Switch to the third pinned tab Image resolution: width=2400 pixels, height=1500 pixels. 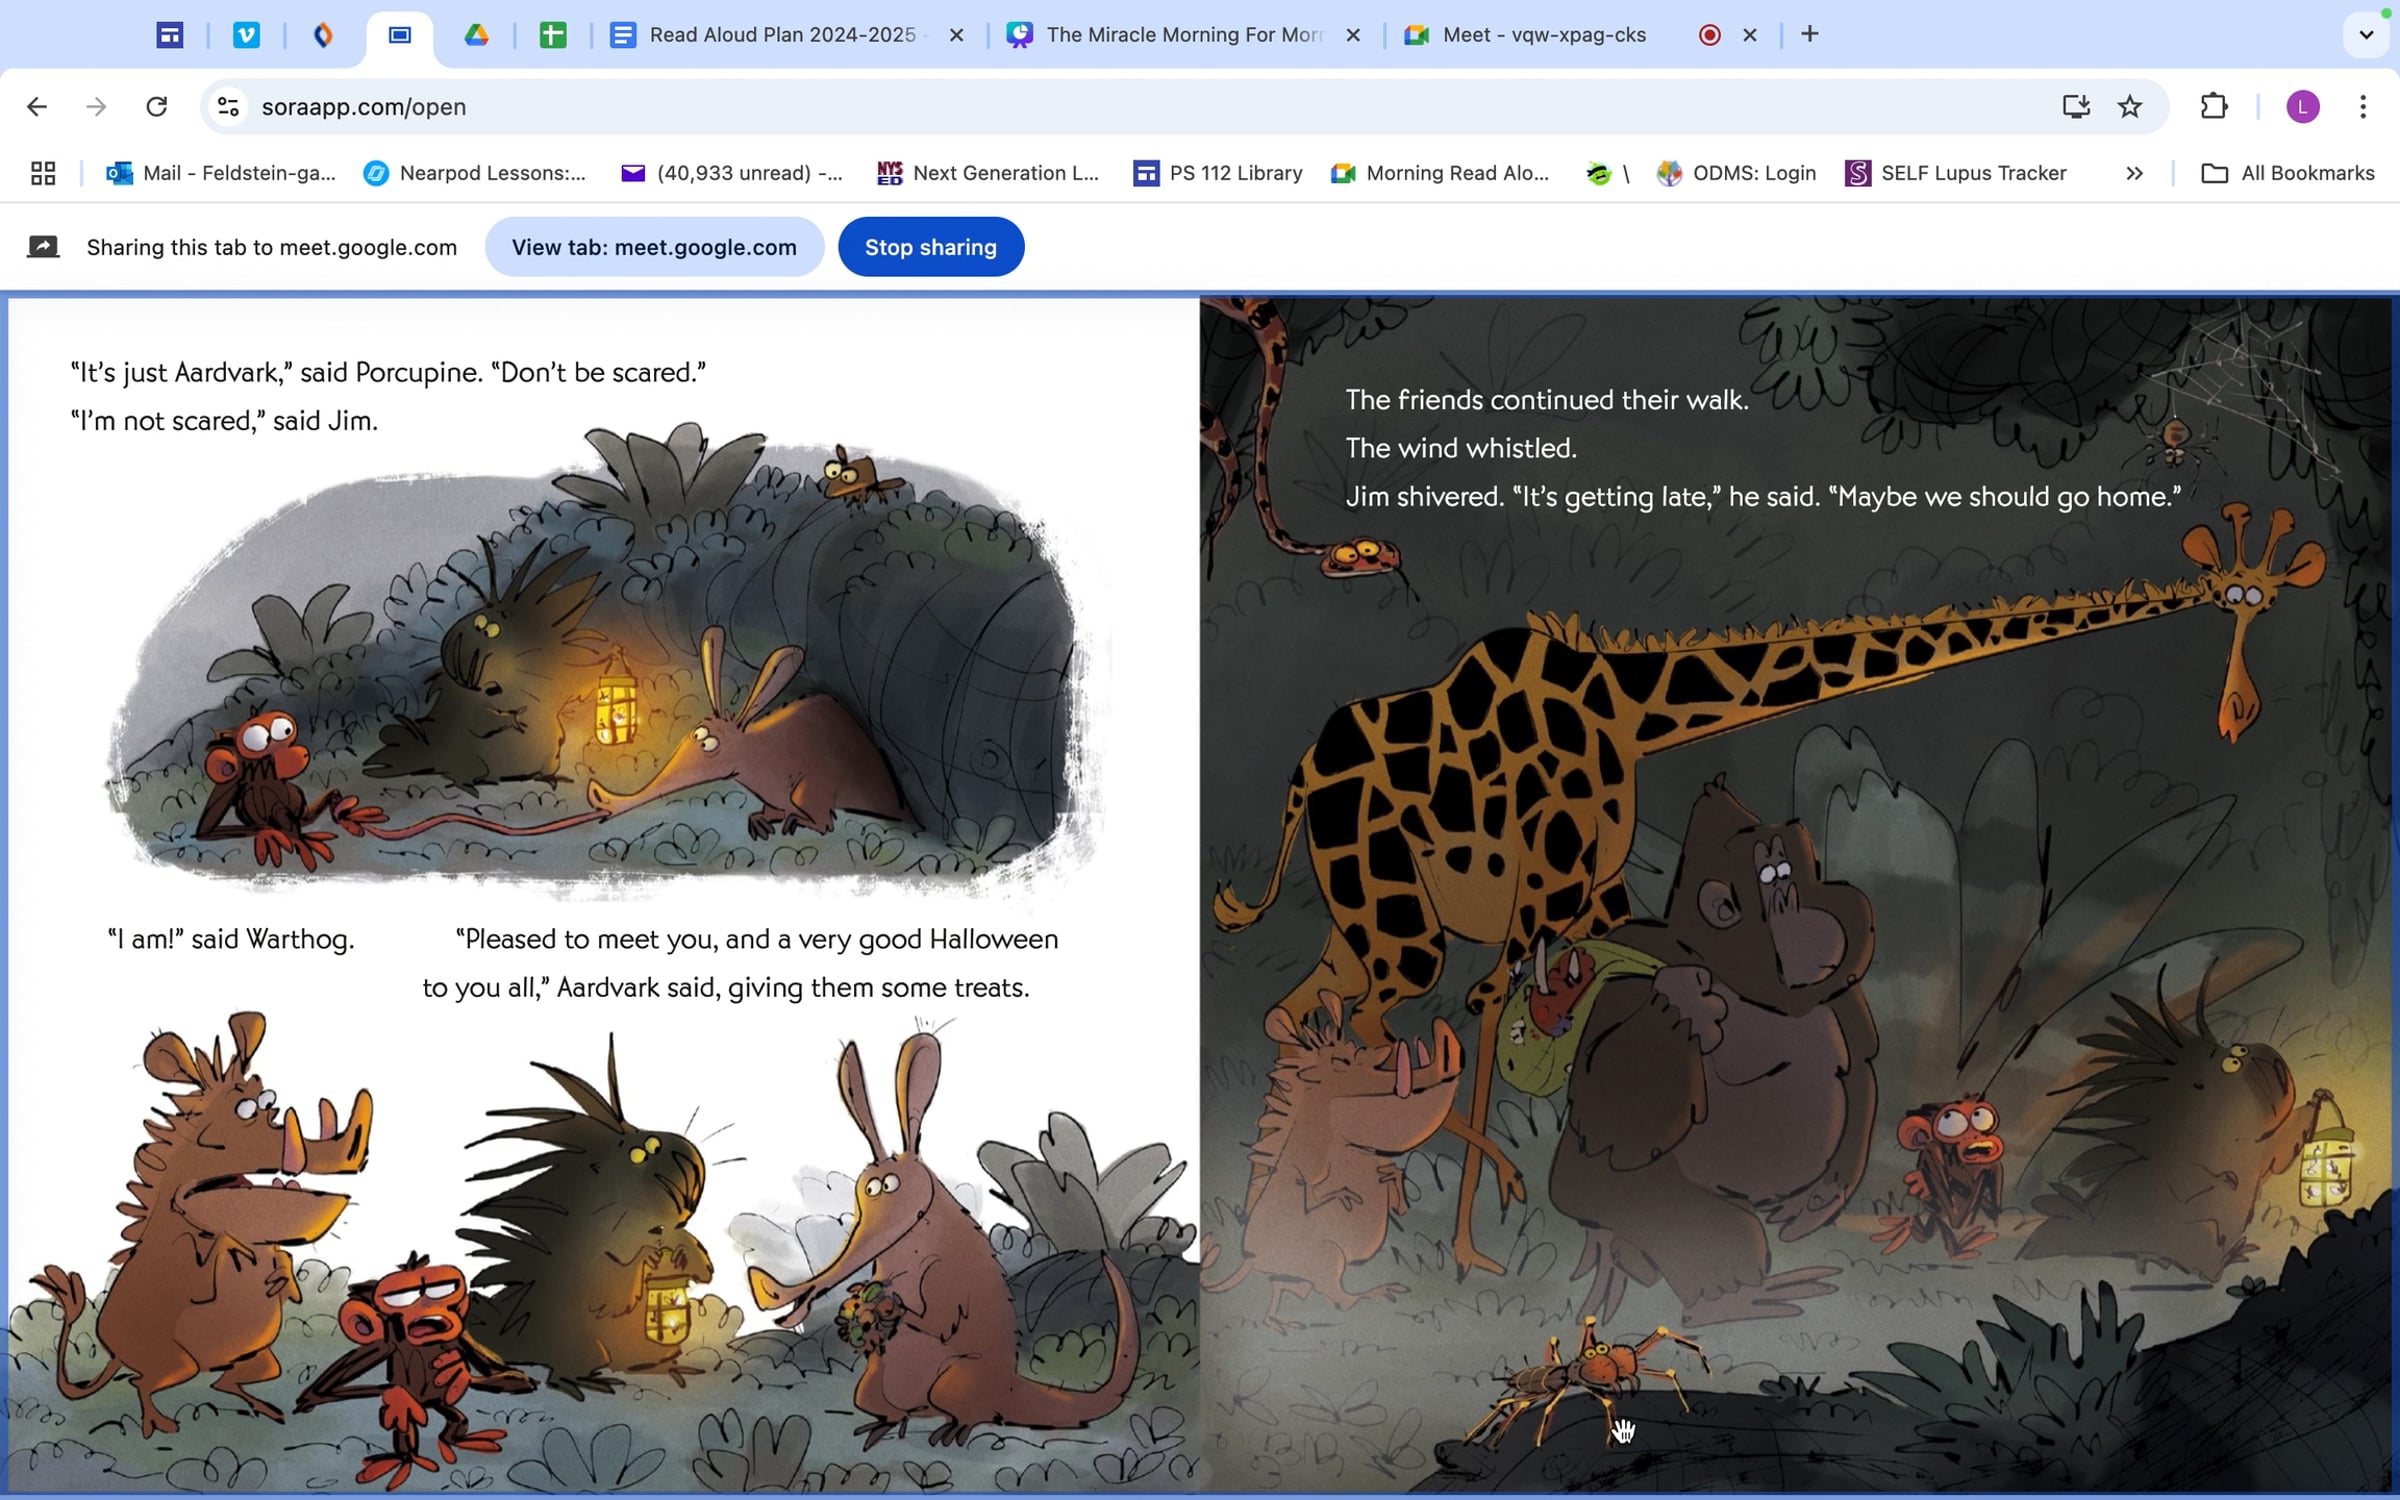click(323, 35)
